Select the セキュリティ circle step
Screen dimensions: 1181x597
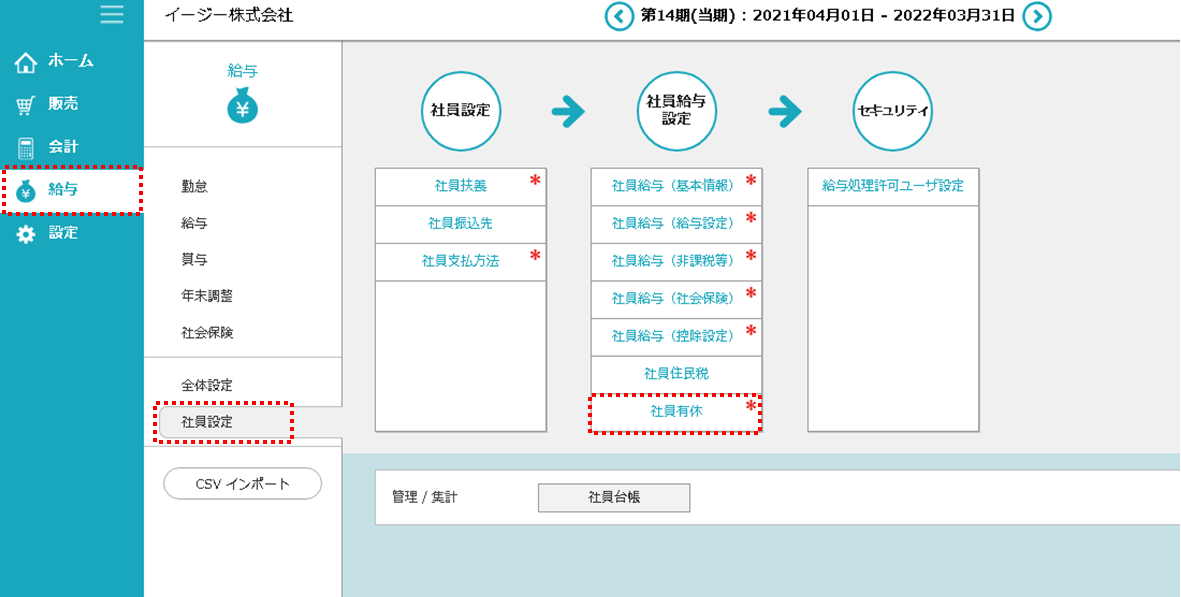(x=893, y=111)
